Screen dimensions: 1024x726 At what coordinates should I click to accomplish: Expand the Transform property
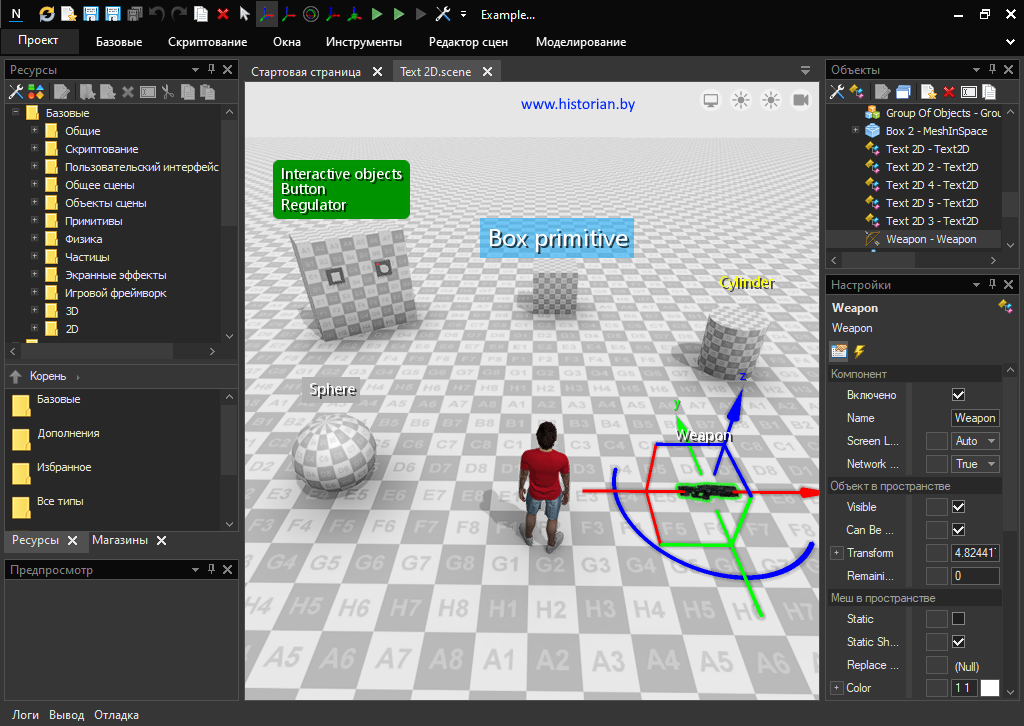(x=836, y=553)
